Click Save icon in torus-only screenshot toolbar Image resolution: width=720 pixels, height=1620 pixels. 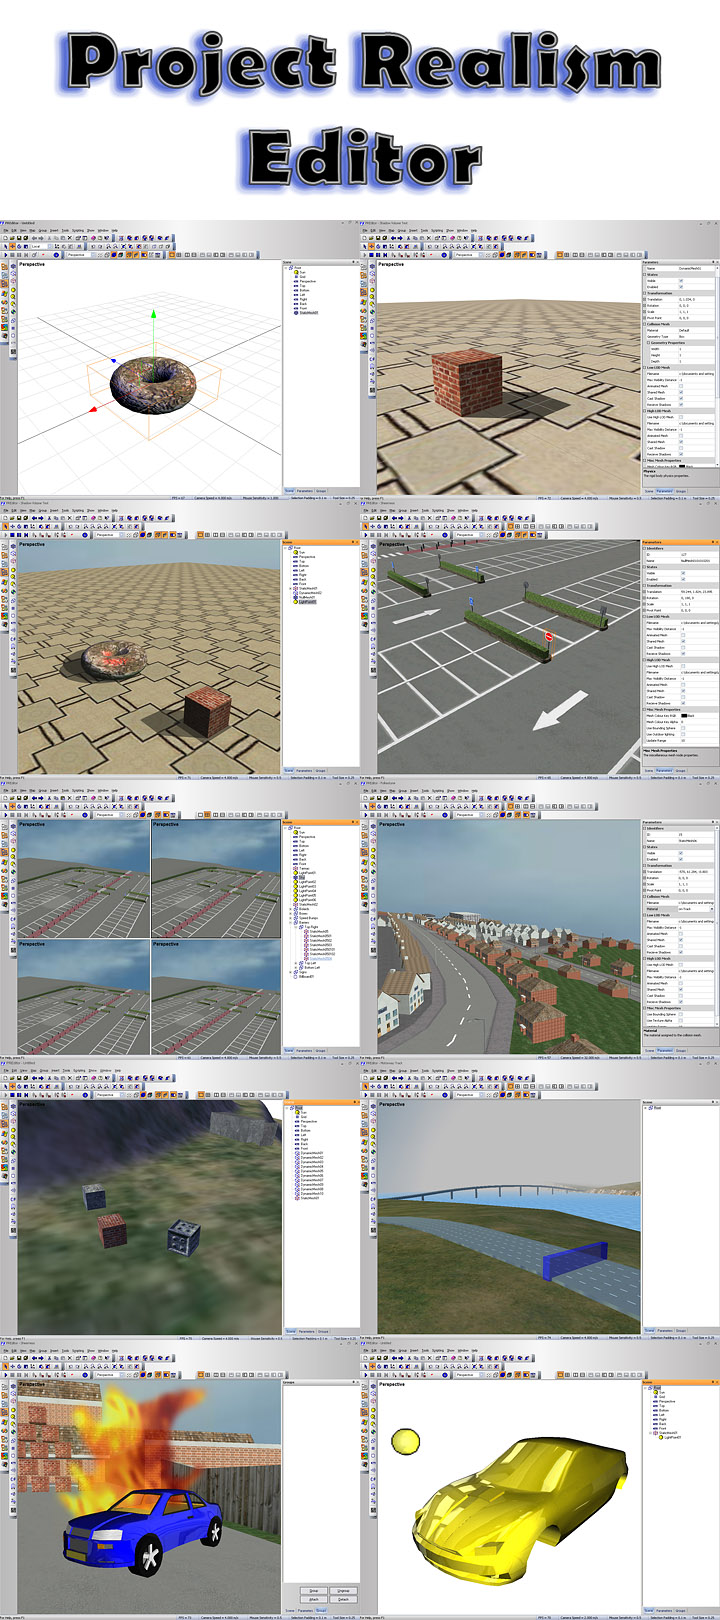click(x=18, y=238)
